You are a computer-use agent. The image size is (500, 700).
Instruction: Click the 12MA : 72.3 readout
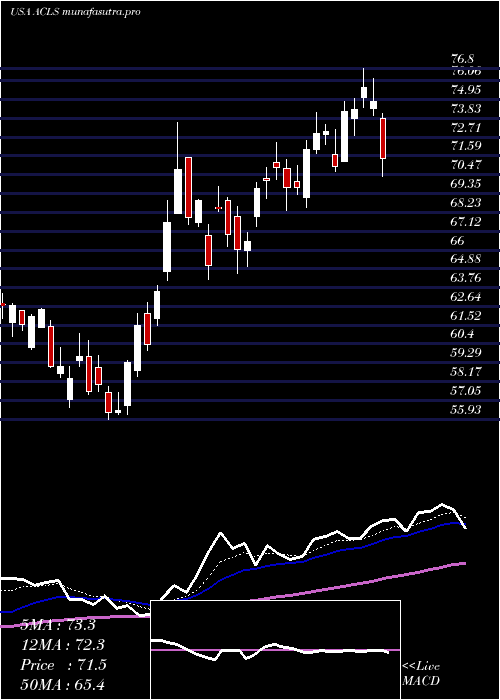[x=62, y=645]
